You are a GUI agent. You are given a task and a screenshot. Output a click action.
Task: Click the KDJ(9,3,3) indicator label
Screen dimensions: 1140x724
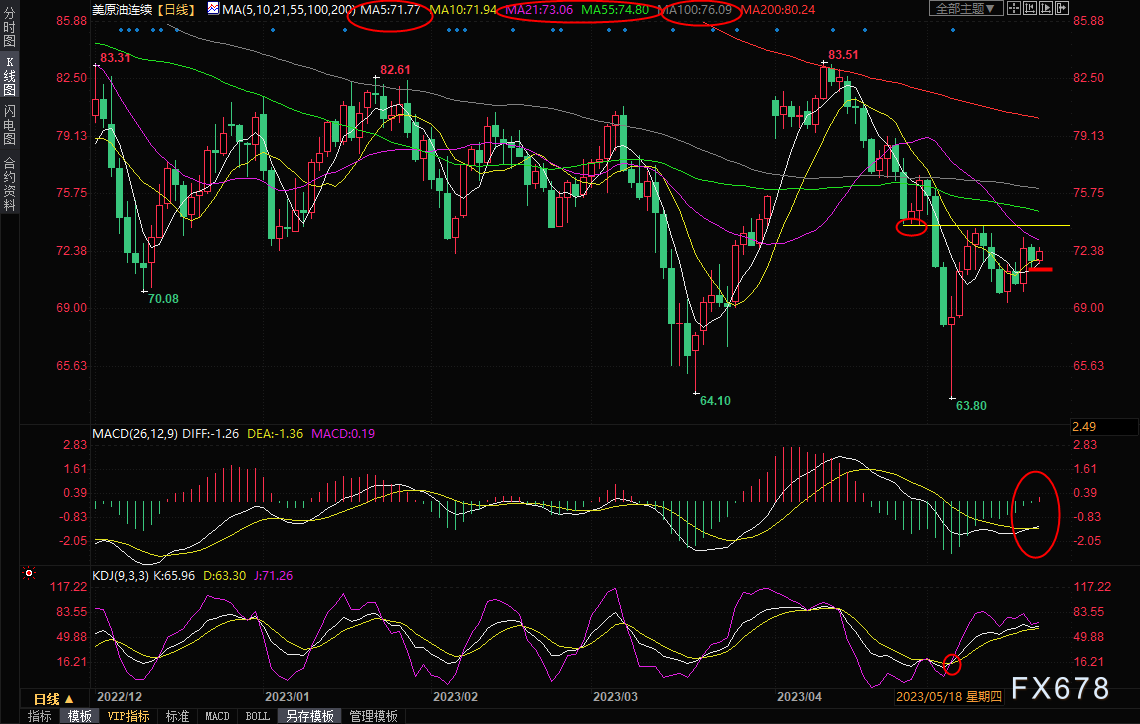(120, 575)
